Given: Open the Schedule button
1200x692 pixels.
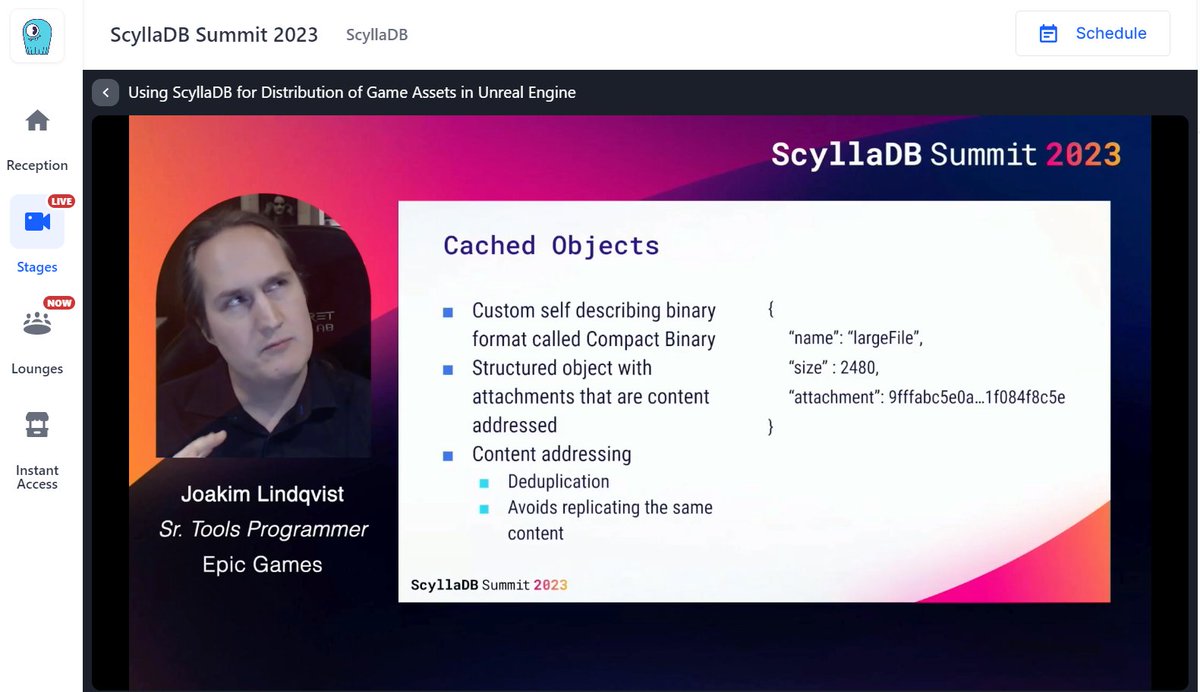Looking at the screenshot, I should pyautogui.click(x=1093, y=34).
